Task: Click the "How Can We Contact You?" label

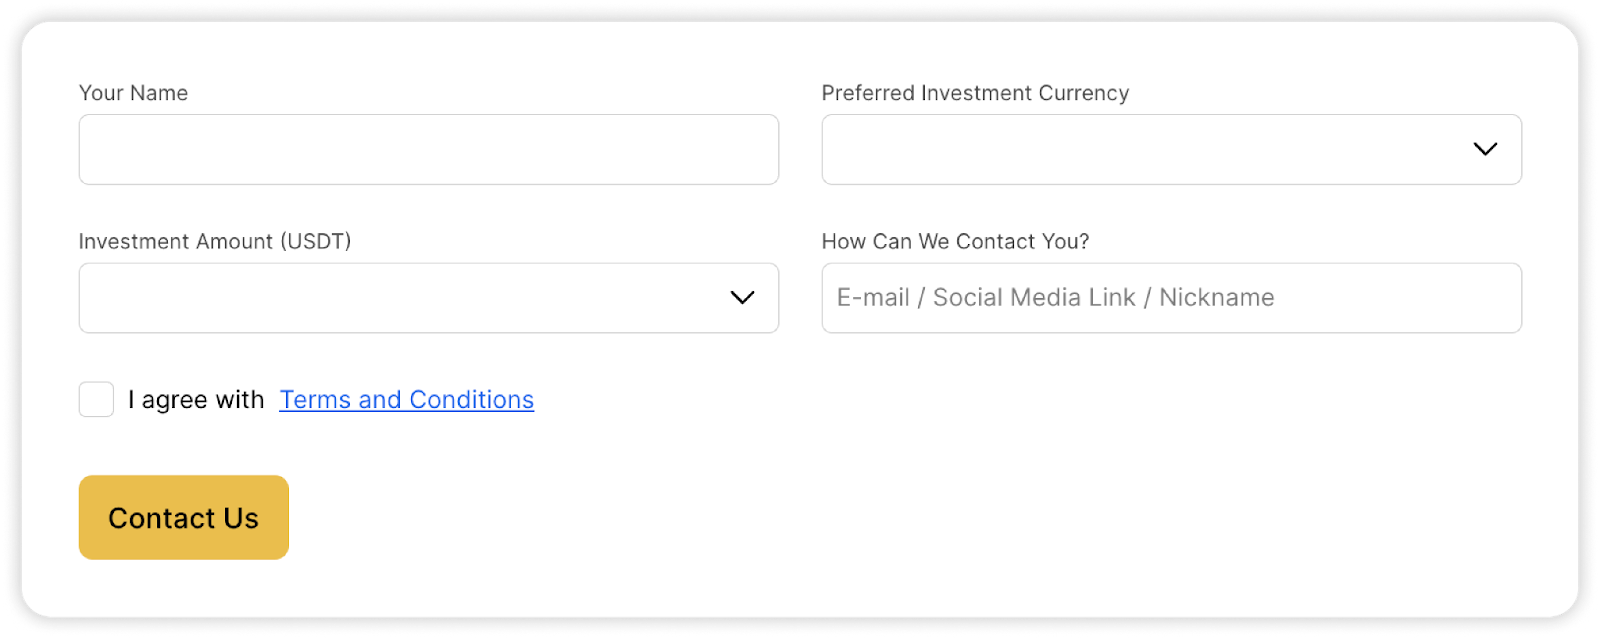Action: (x=955, y=242)
